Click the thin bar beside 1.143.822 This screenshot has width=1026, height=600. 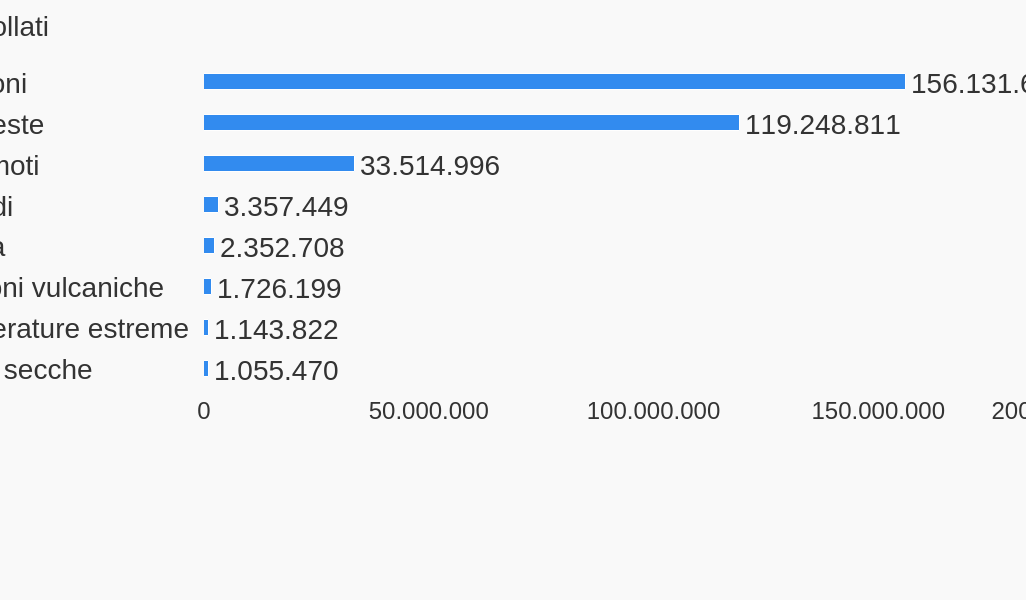click(206, 328)
